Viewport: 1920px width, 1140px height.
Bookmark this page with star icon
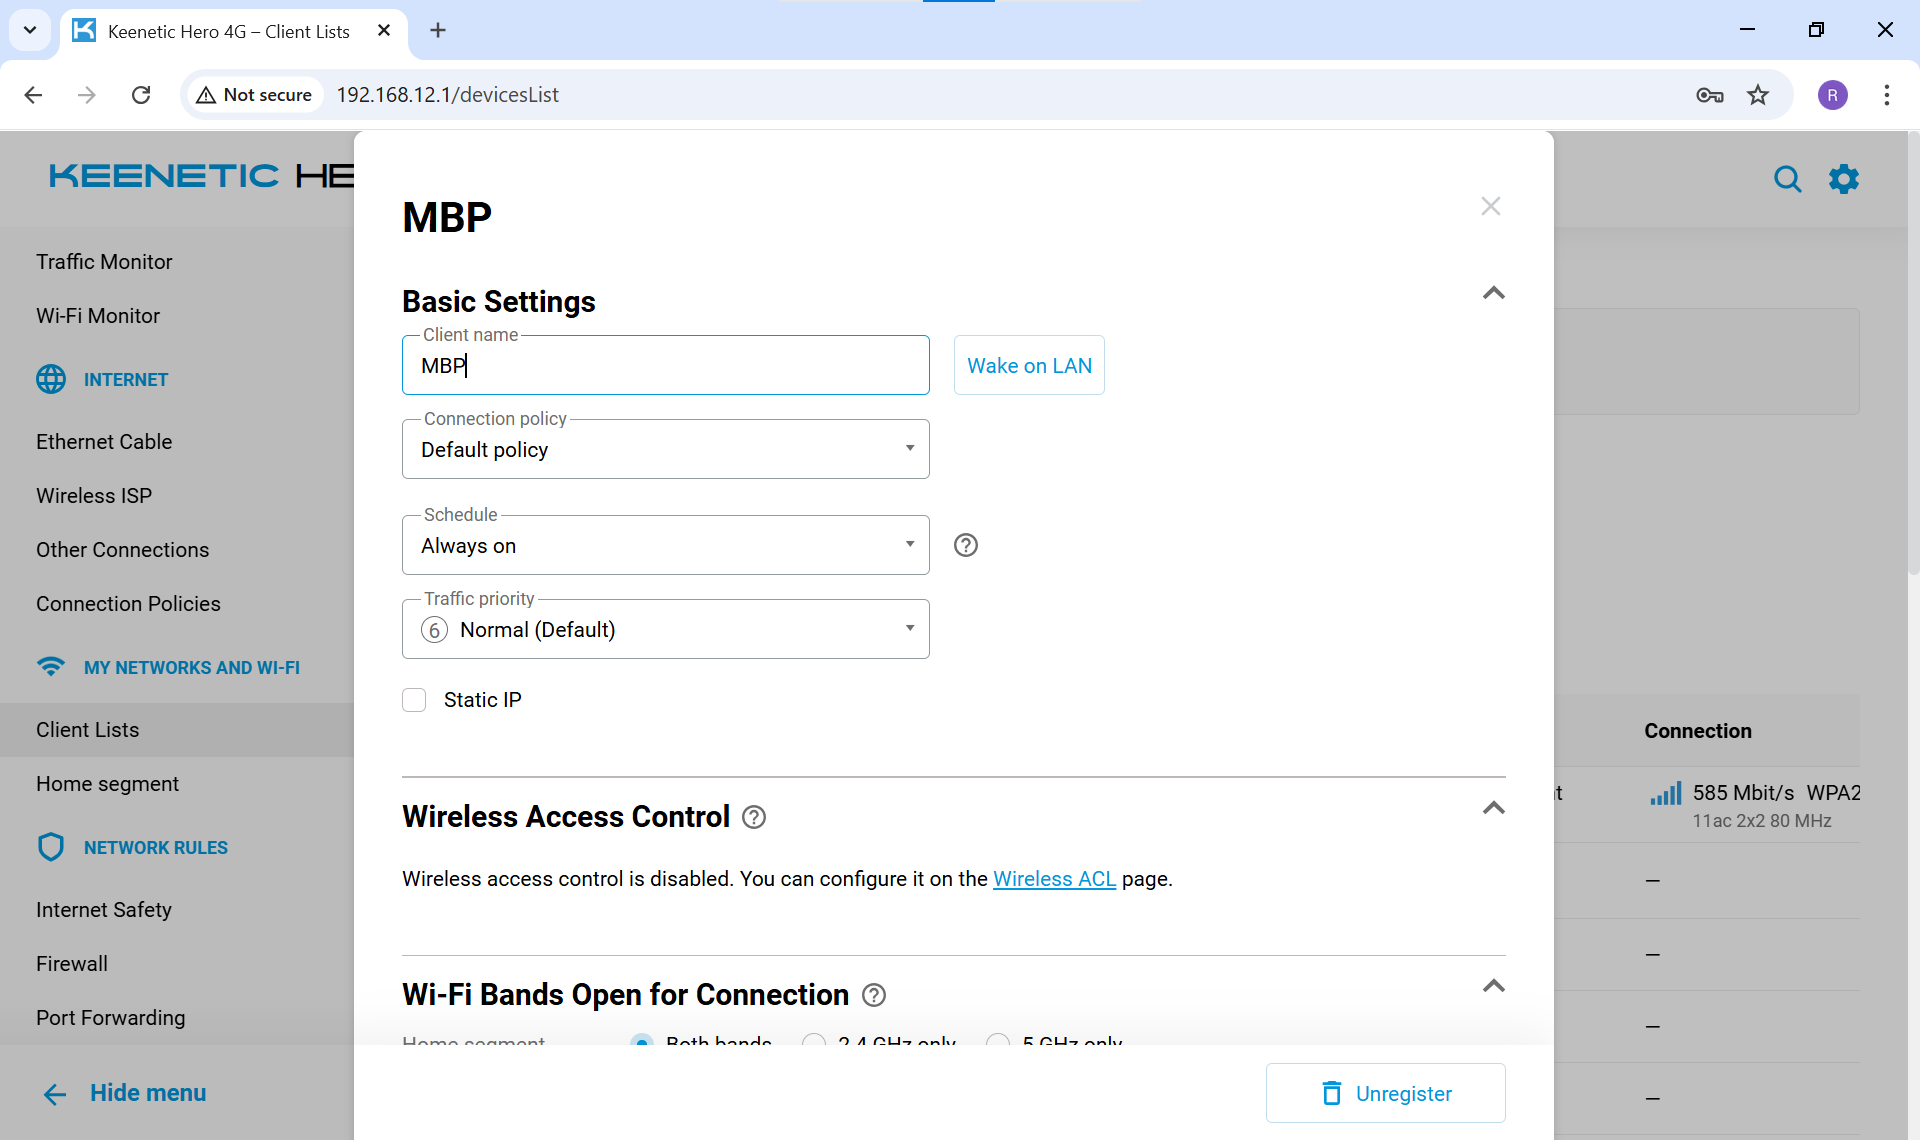pos(1758,95)
